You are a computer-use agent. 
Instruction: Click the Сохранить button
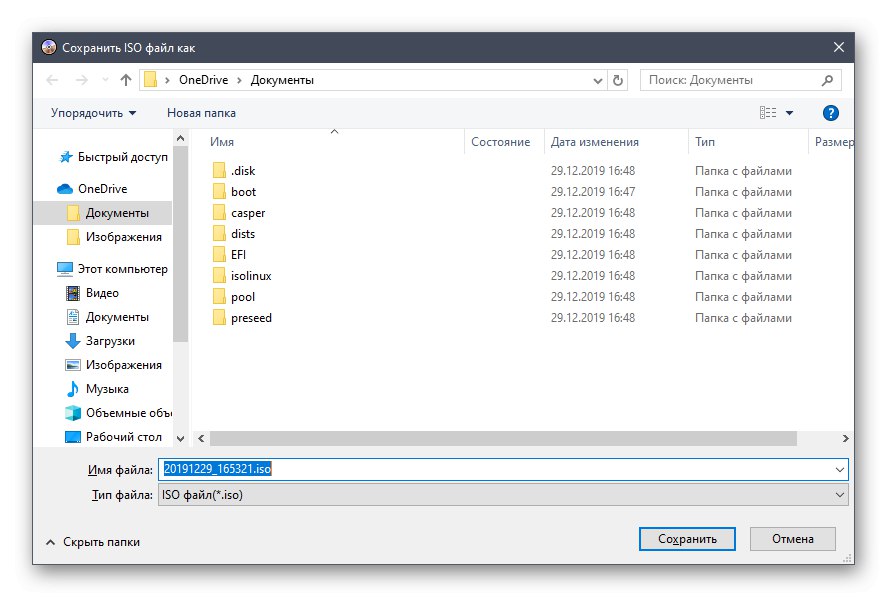pyautogui.click(x=687, y=539)
